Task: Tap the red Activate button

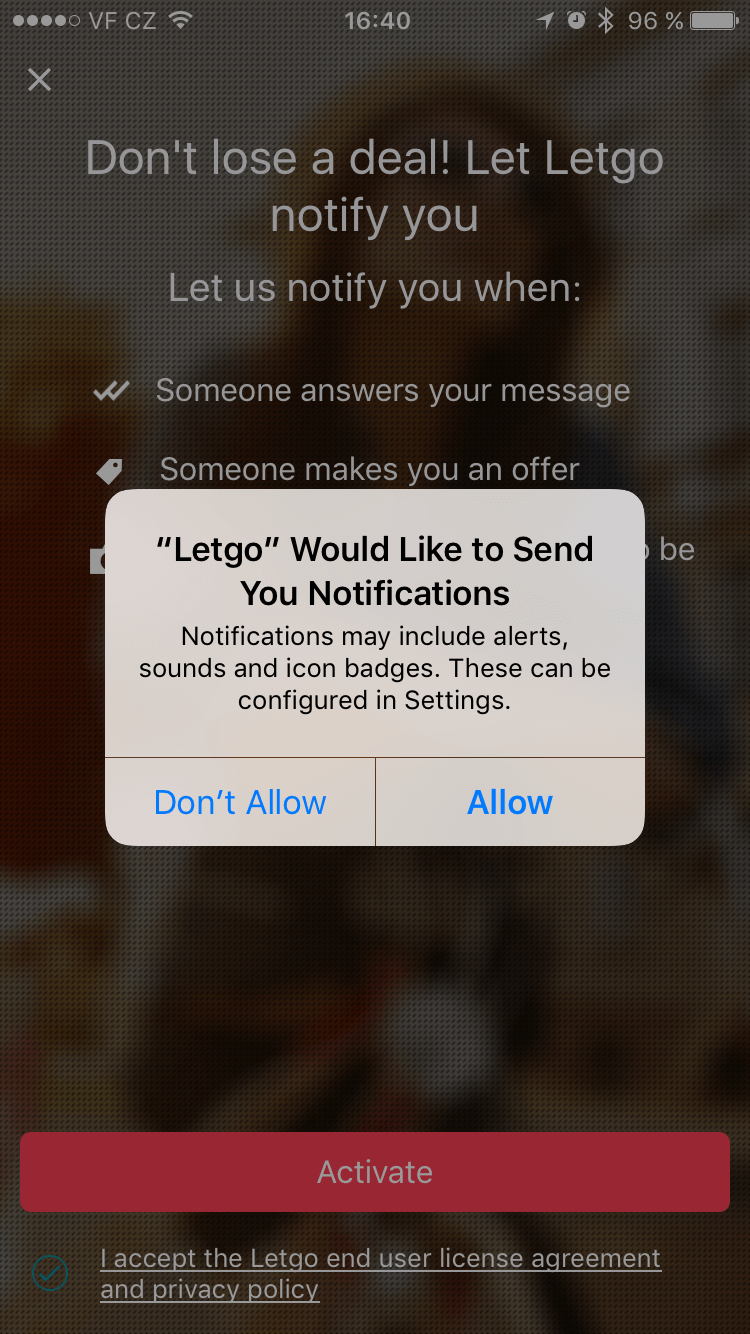Action: coord(375,1172)
